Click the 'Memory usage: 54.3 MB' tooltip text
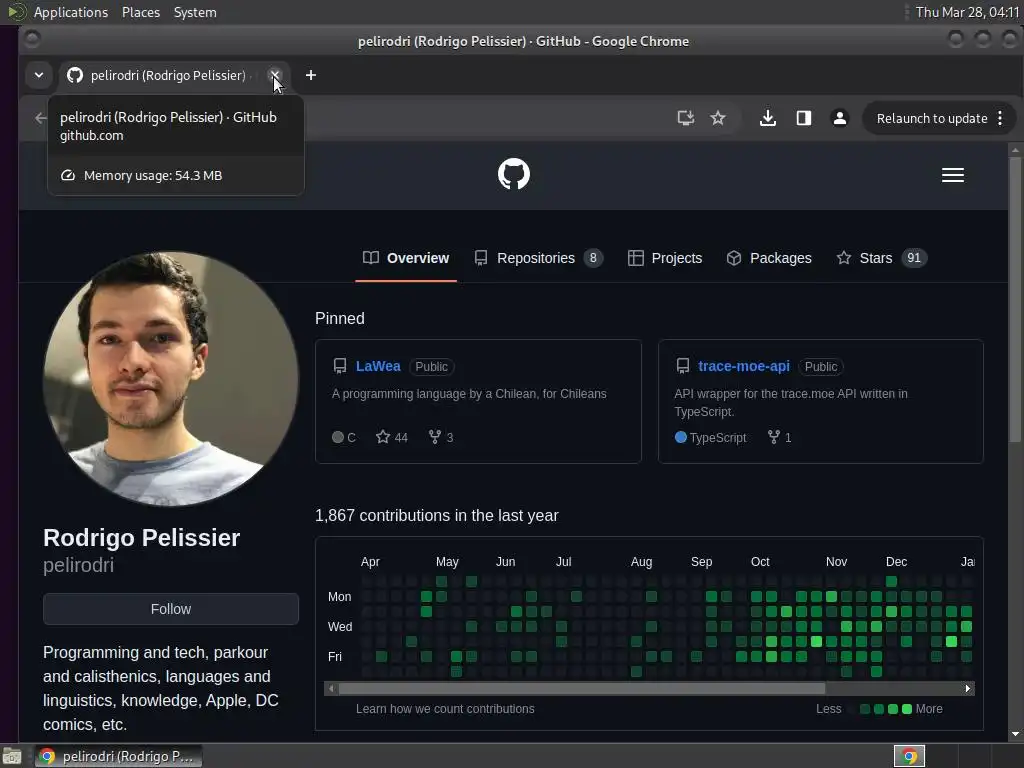This screenshot has height=768, width=1024. [153, 176]
